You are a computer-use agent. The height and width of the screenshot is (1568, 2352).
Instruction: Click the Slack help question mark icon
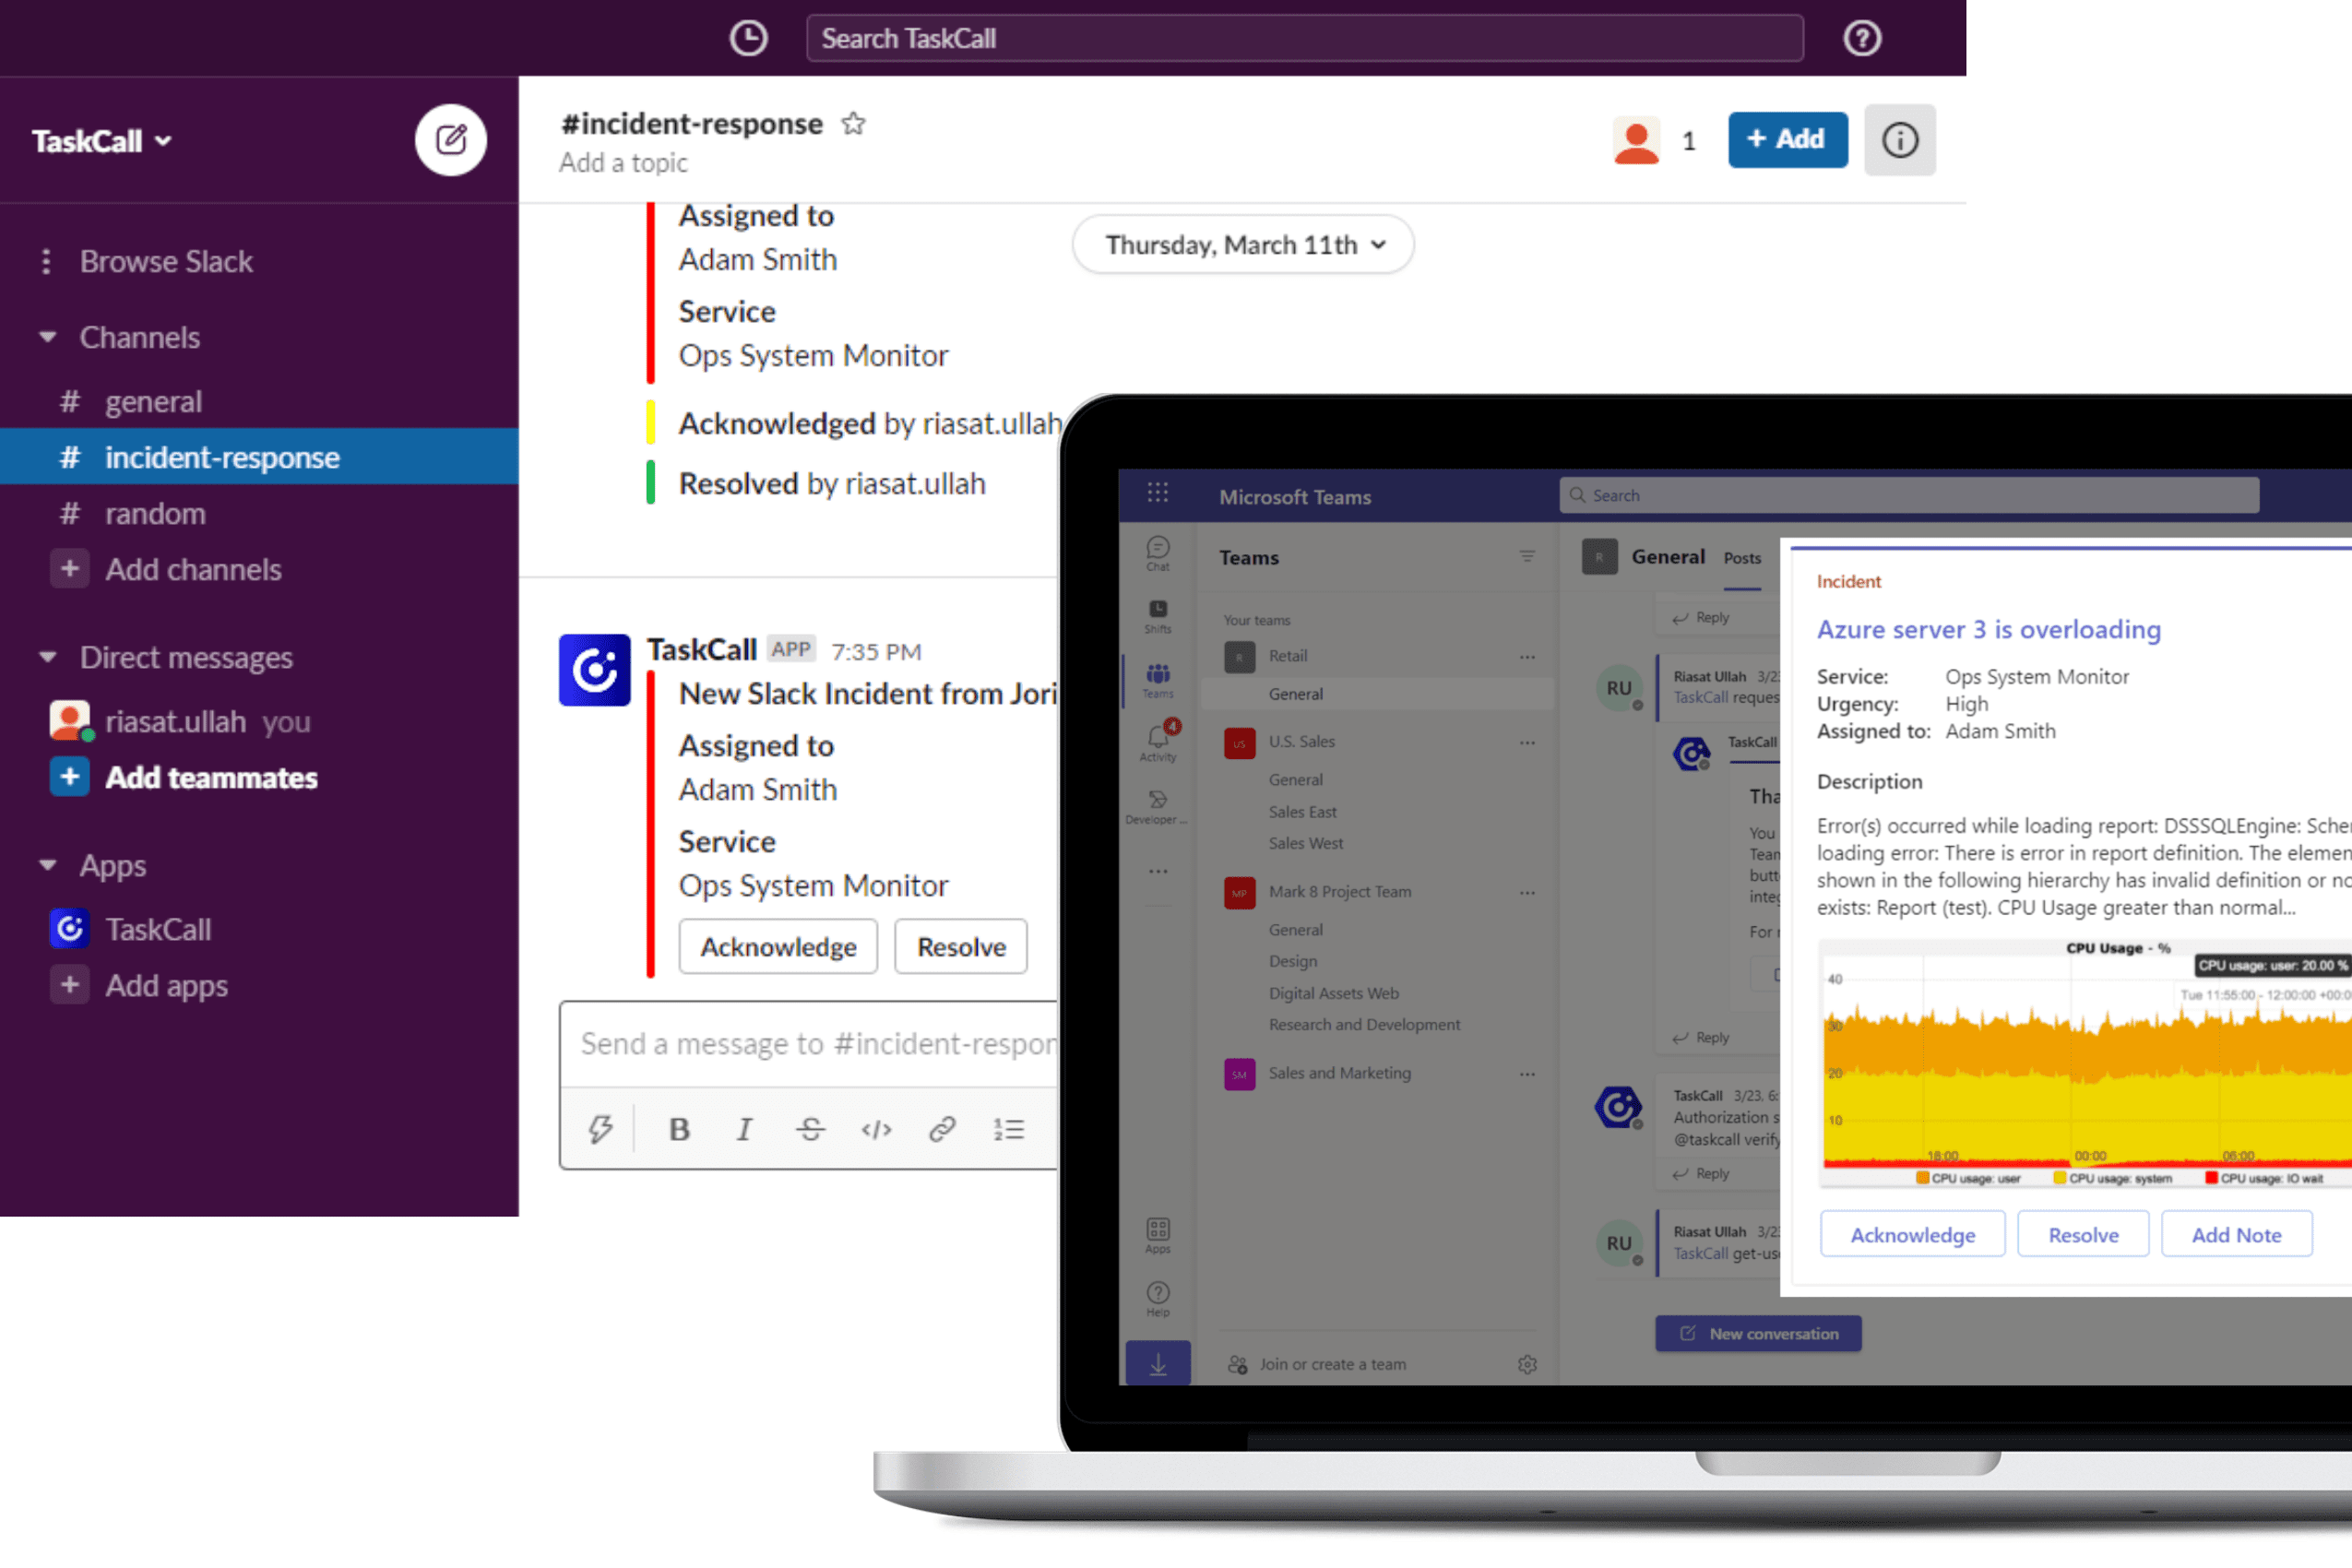(x=1862, y=38)
